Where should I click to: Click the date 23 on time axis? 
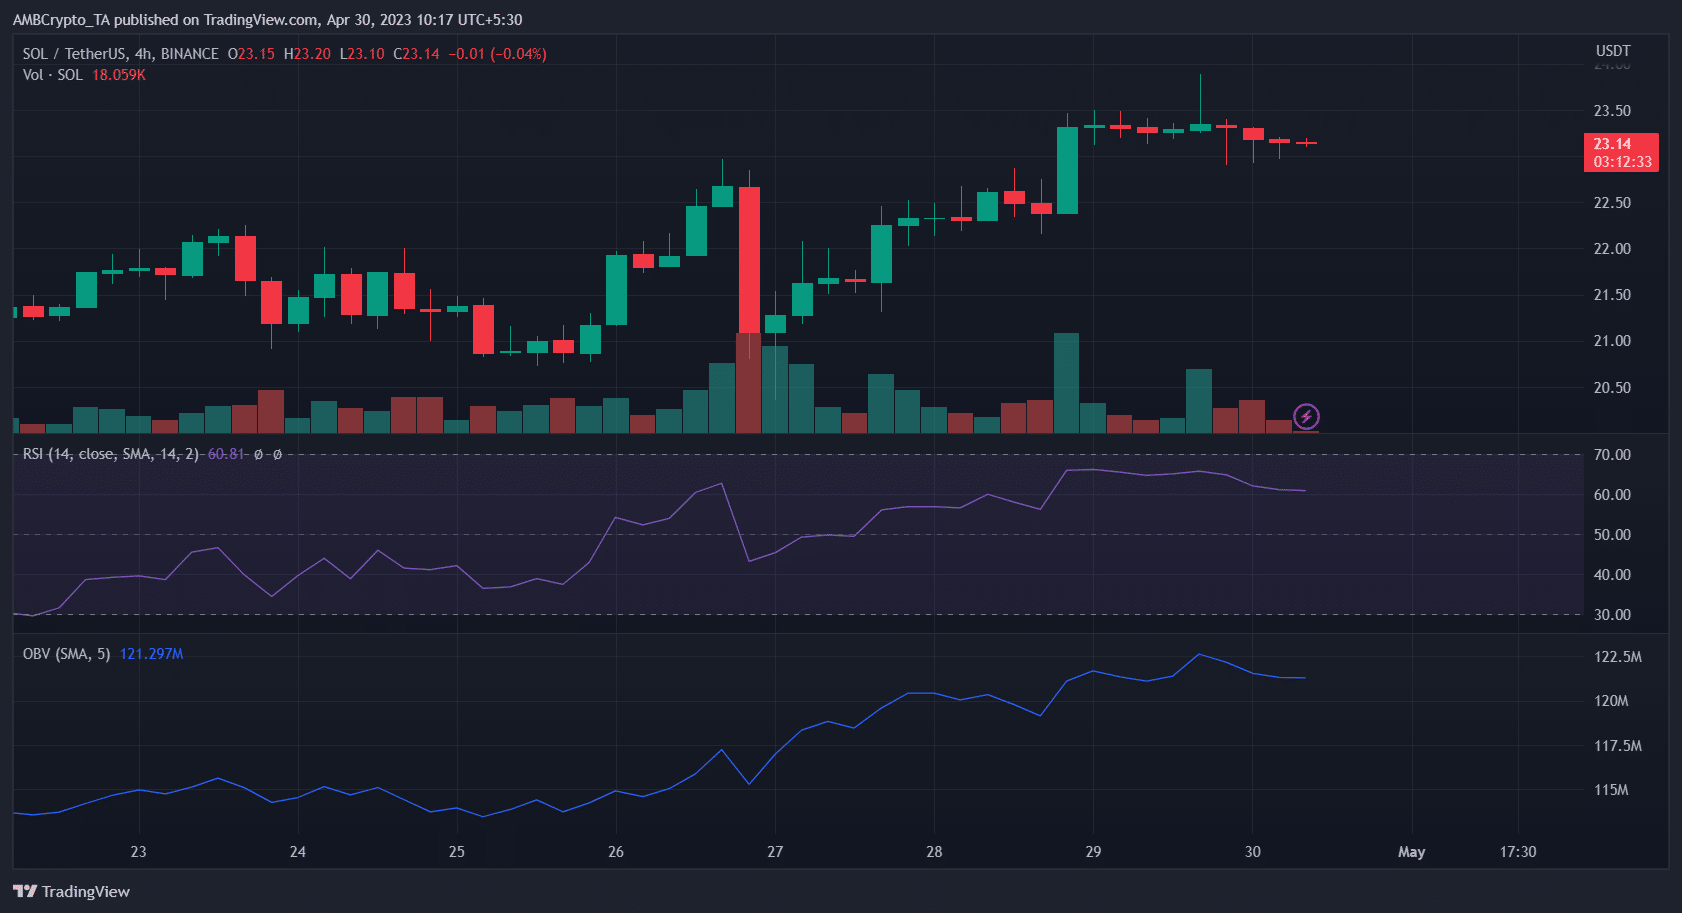[138, 852]
